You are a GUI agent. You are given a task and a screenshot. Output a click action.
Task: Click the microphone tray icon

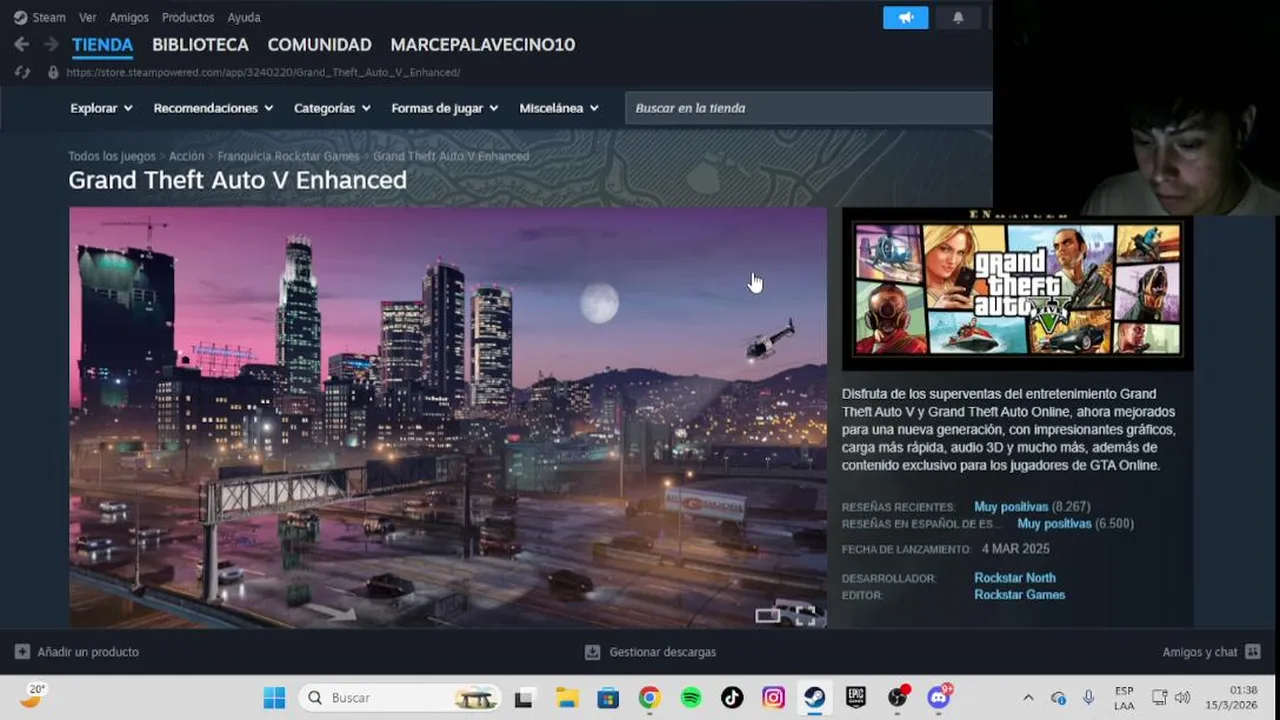(1089, 698)
